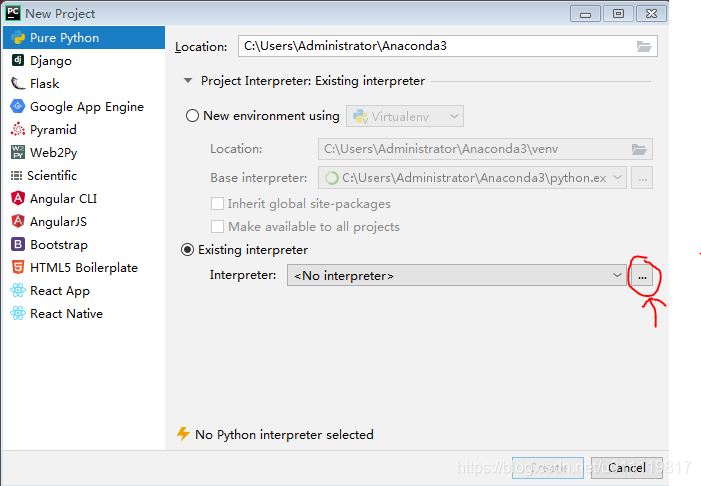Open the Base interpreter dropdown
701x486 pixels.
click(472, 178)
